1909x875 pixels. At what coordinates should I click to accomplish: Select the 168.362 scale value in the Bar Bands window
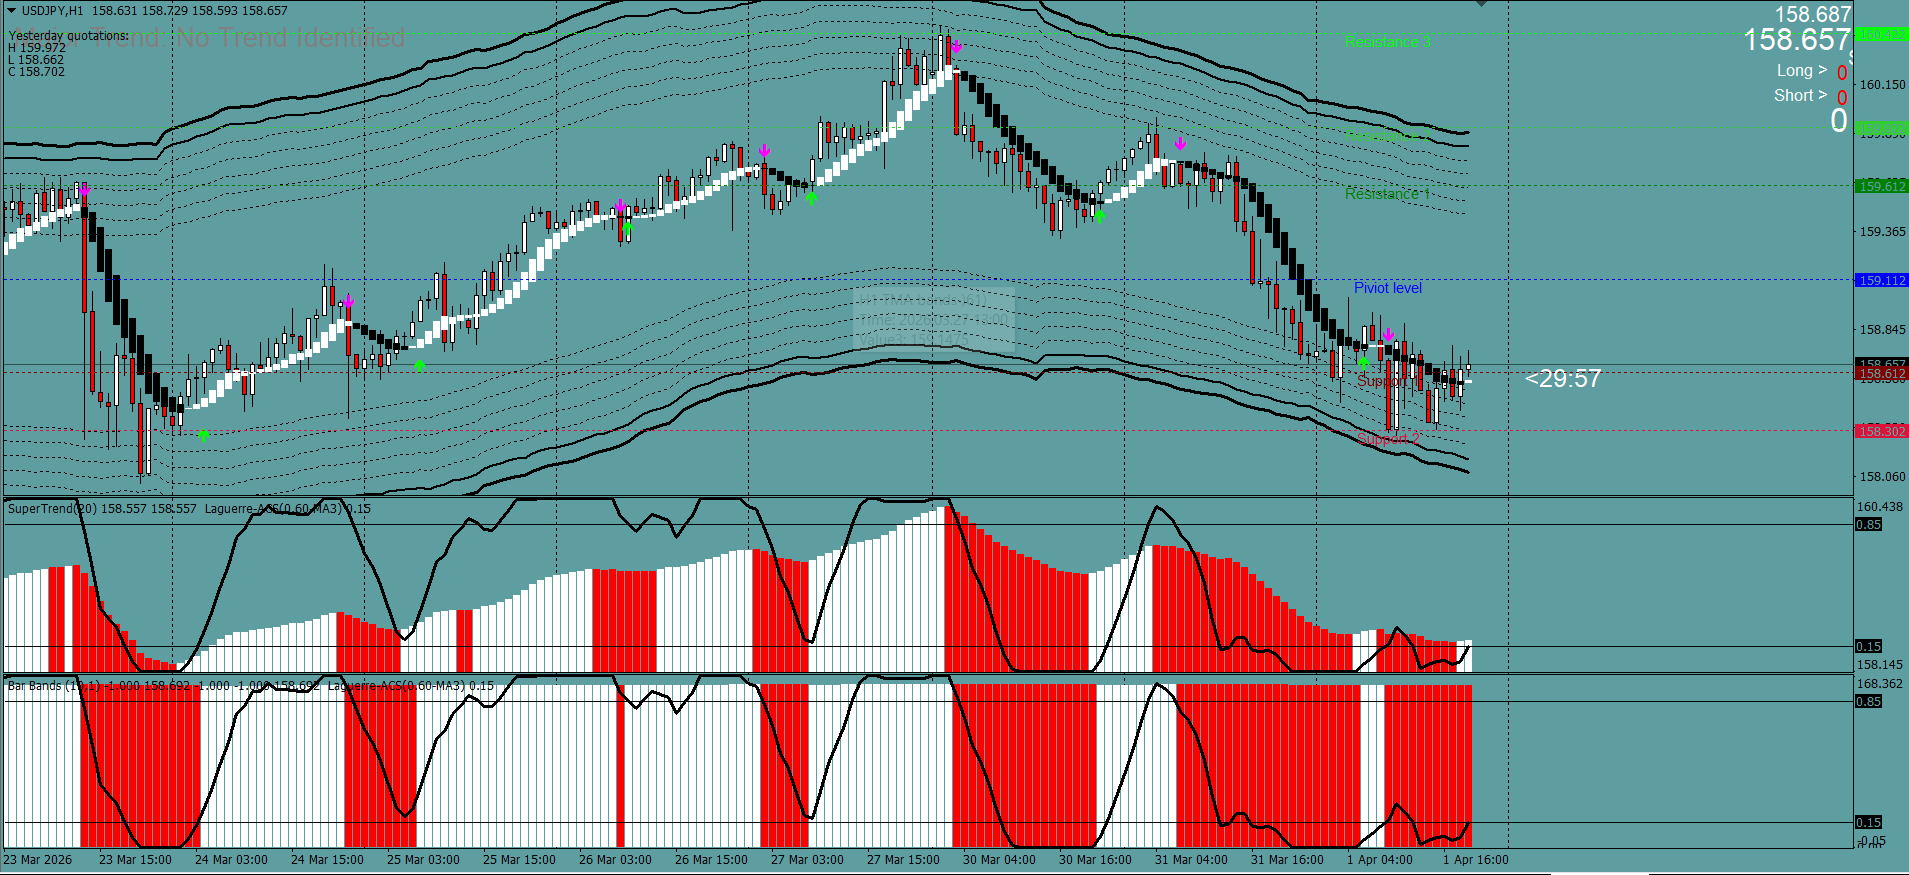[1880, 684]
